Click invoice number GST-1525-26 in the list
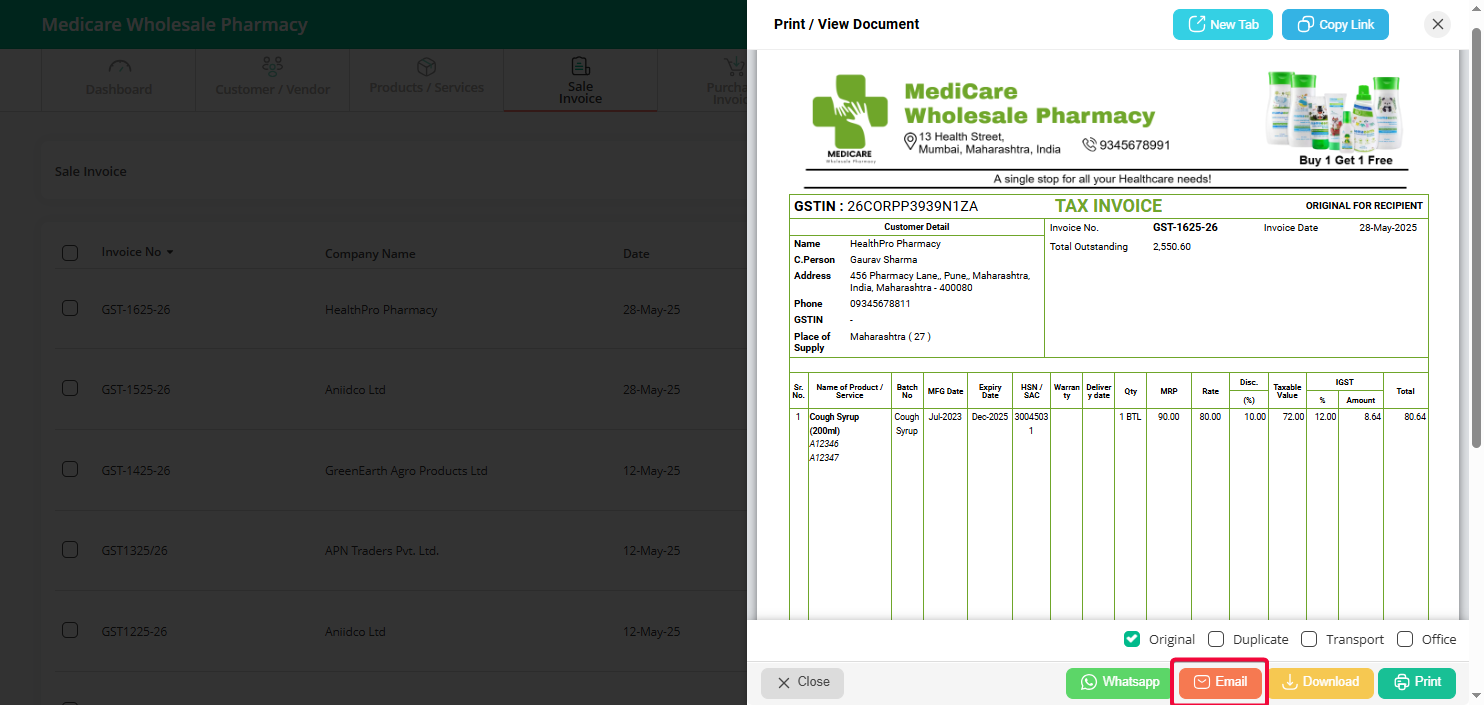Screen dimensions: 1484x705 136,390
